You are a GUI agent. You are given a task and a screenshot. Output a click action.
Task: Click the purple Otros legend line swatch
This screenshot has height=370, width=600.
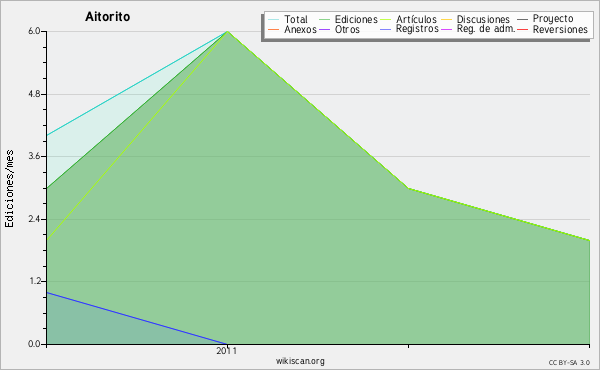point(324,29)
